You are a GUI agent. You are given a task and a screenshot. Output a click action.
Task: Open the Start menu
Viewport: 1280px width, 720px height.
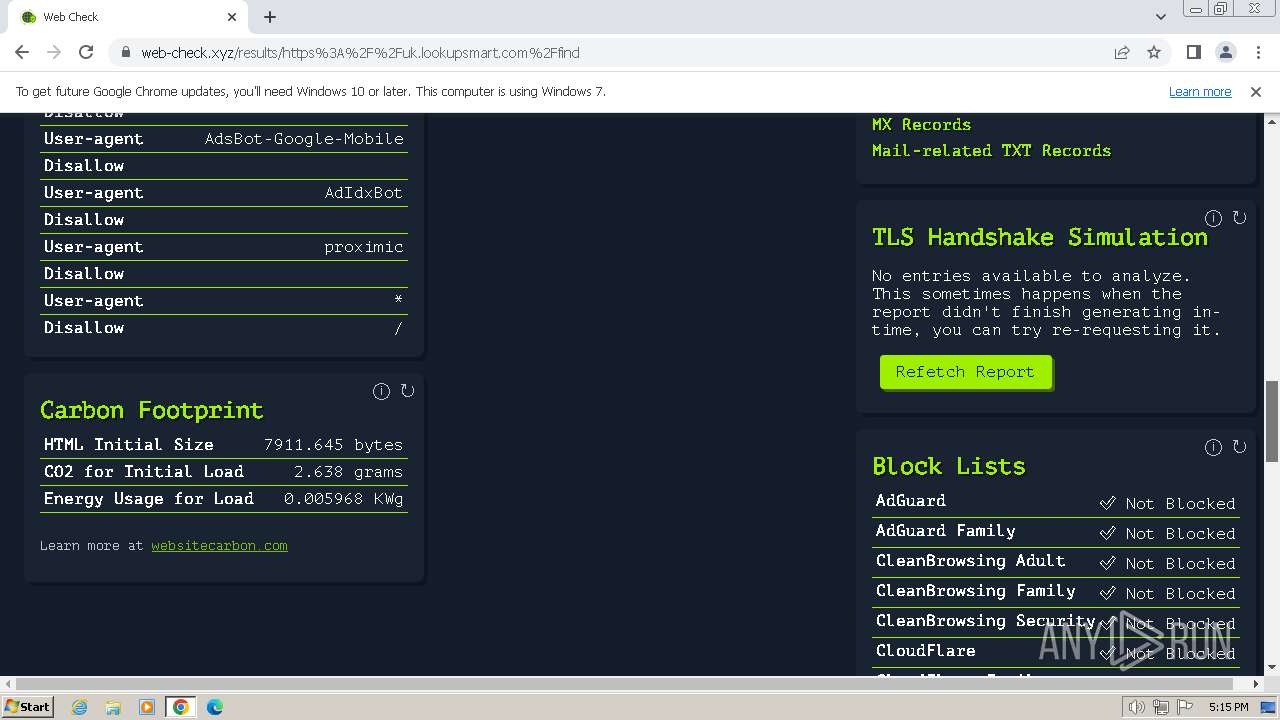coord(28,707)
